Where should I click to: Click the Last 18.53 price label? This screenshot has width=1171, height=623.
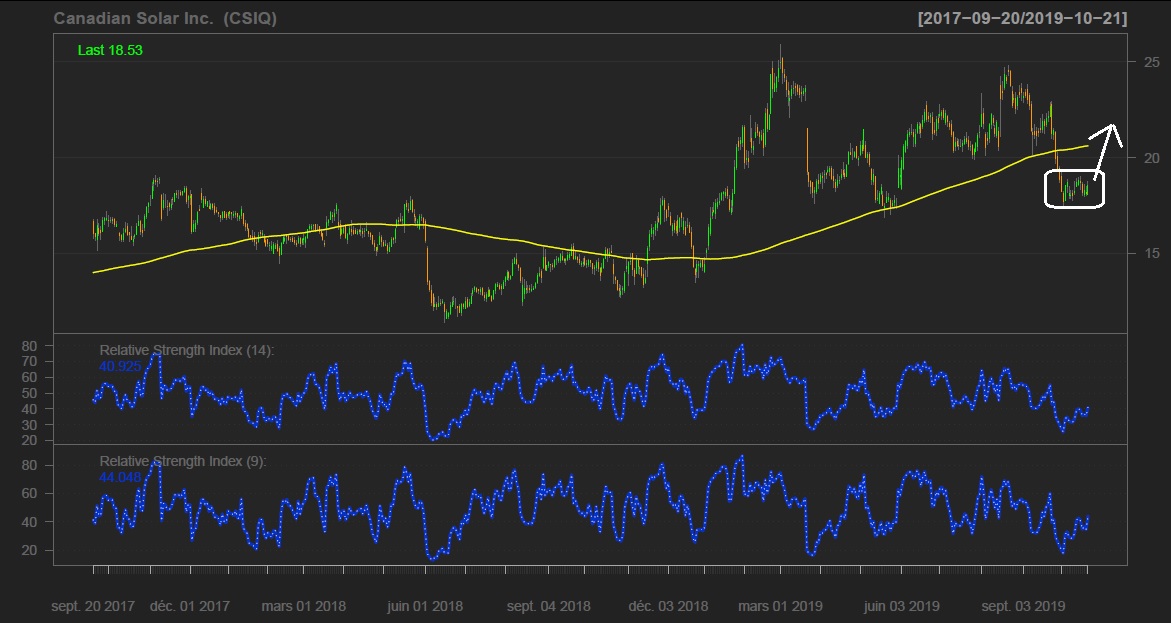110,50
